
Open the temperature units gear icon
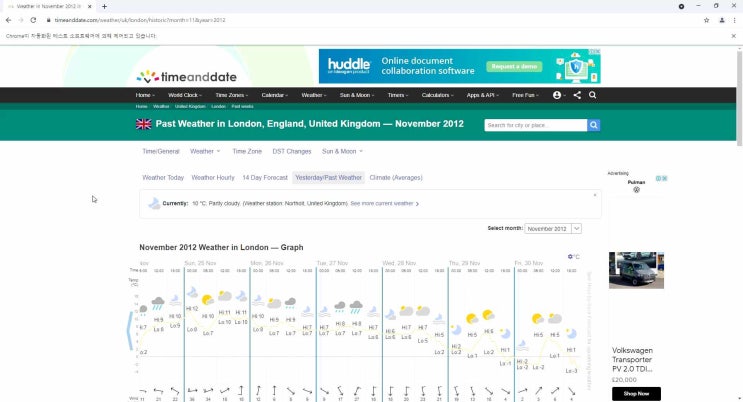(571, 256)
